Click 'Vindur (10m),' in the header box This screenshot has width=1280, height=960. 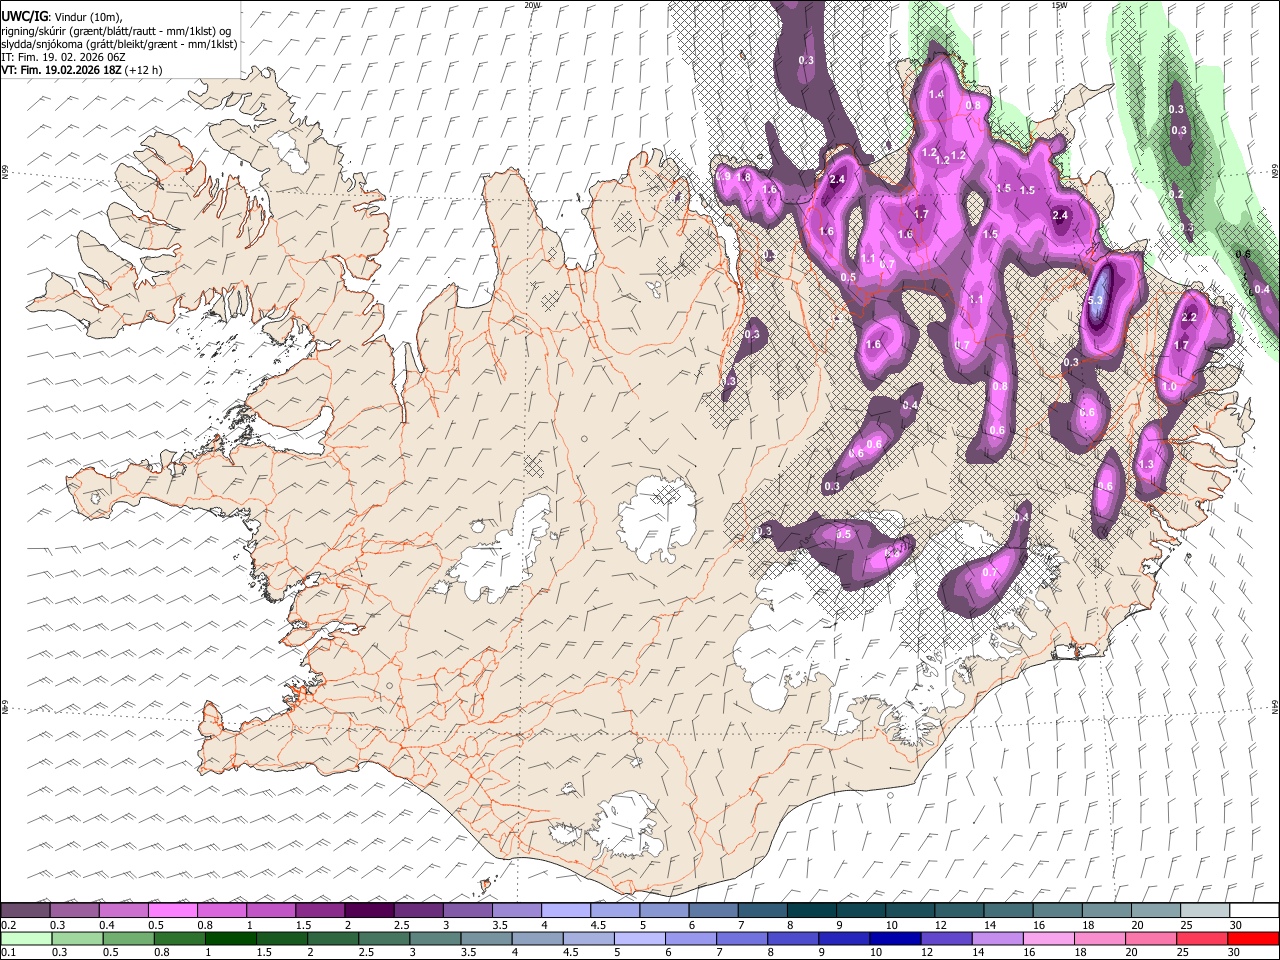coord(87,18)
